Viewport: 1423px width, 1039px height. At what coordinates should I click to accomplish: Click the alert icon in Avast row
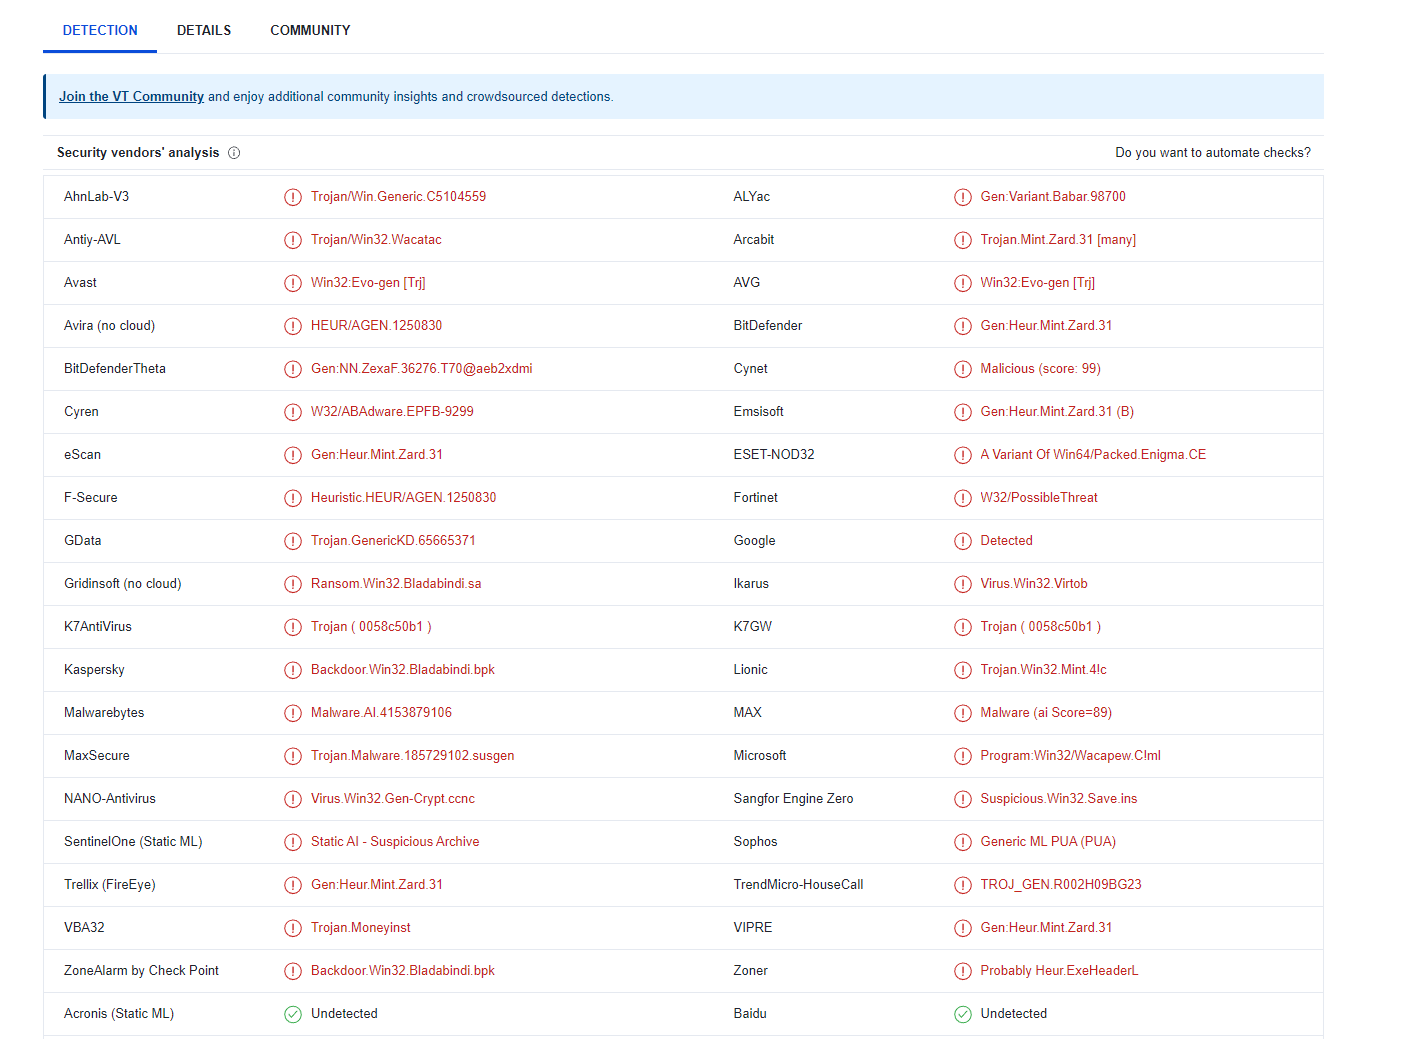click(293, 283)
